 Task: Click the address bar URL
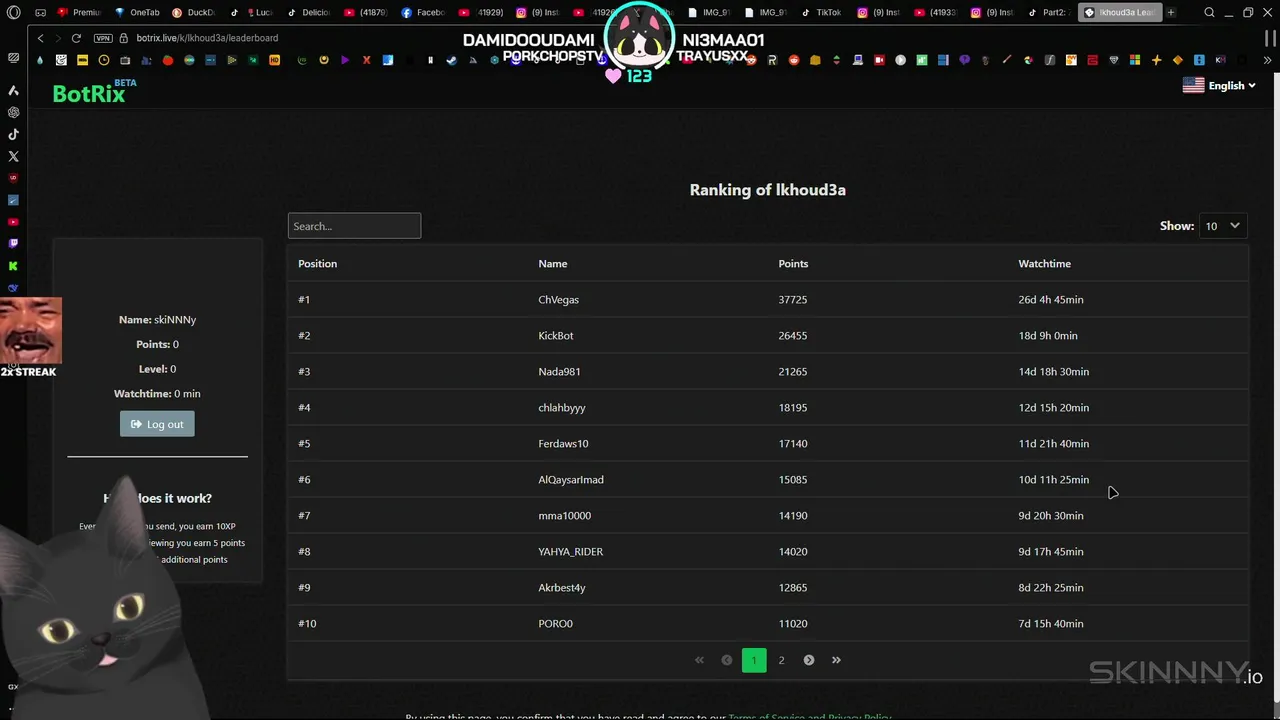click(x=207, y=38)
